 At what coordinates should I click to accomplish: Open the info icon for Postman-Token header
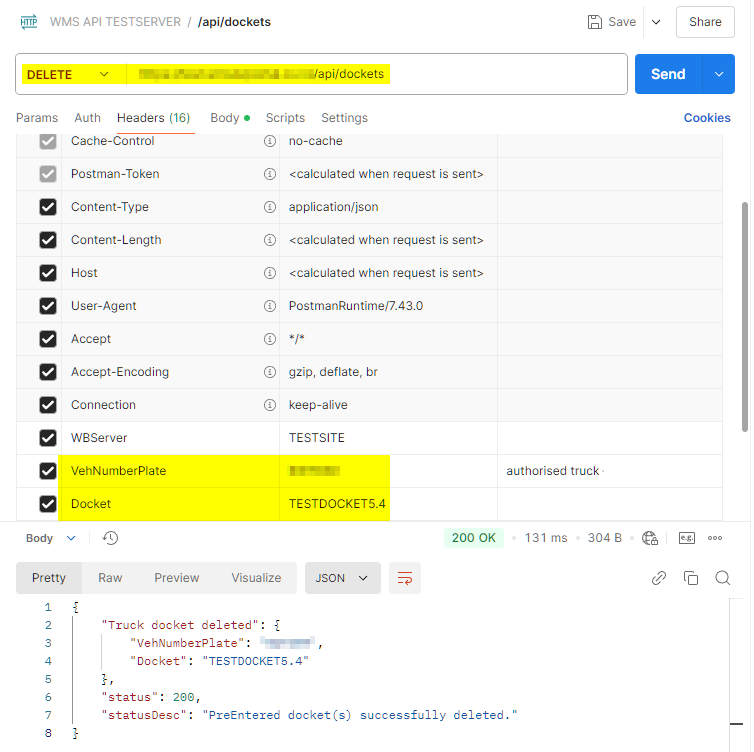[x=270, y=174]
